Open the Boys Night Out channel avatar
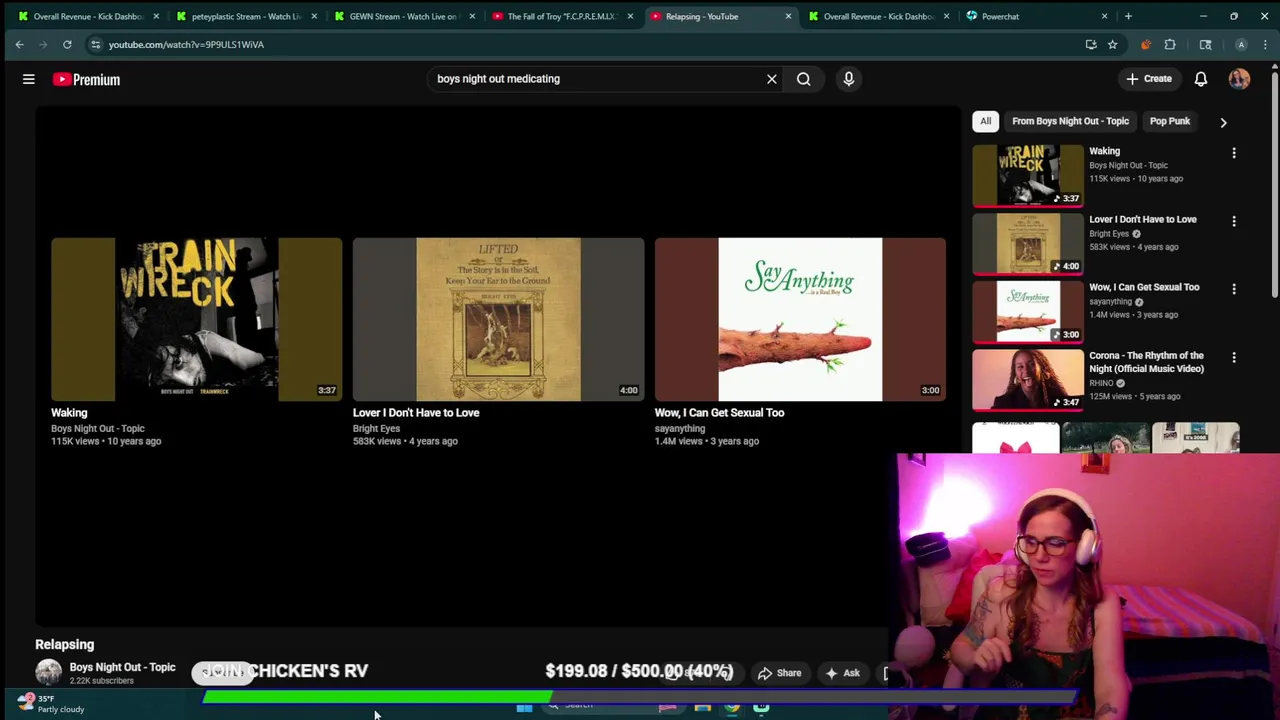Screen dimensions: 1280x720 [x=48, y=672]
